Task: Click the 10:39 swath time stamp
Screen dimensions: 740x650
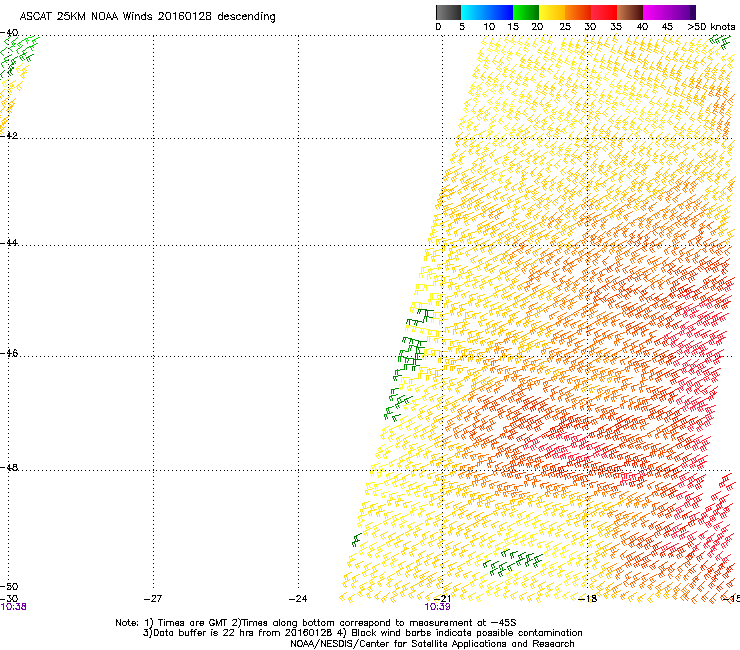Action: 437,607
